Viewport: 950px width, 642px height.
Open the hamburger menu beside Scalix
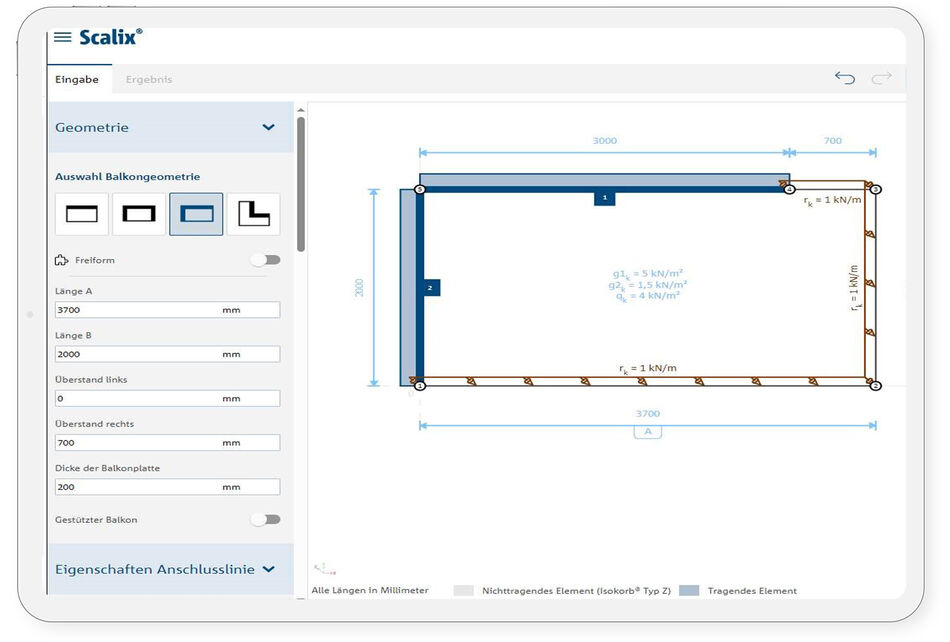(63, 37)
